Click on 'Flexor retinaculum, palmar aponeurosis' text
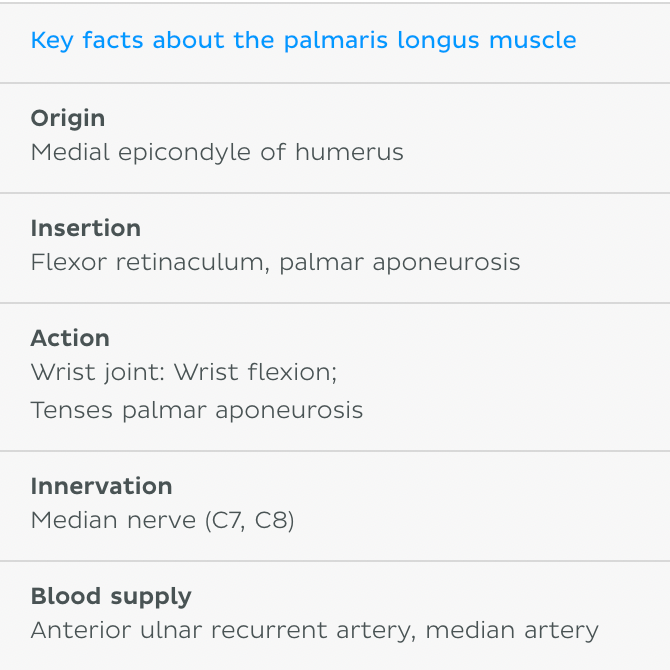The width and height of the screenshot is (670, 670). [275, 262]
